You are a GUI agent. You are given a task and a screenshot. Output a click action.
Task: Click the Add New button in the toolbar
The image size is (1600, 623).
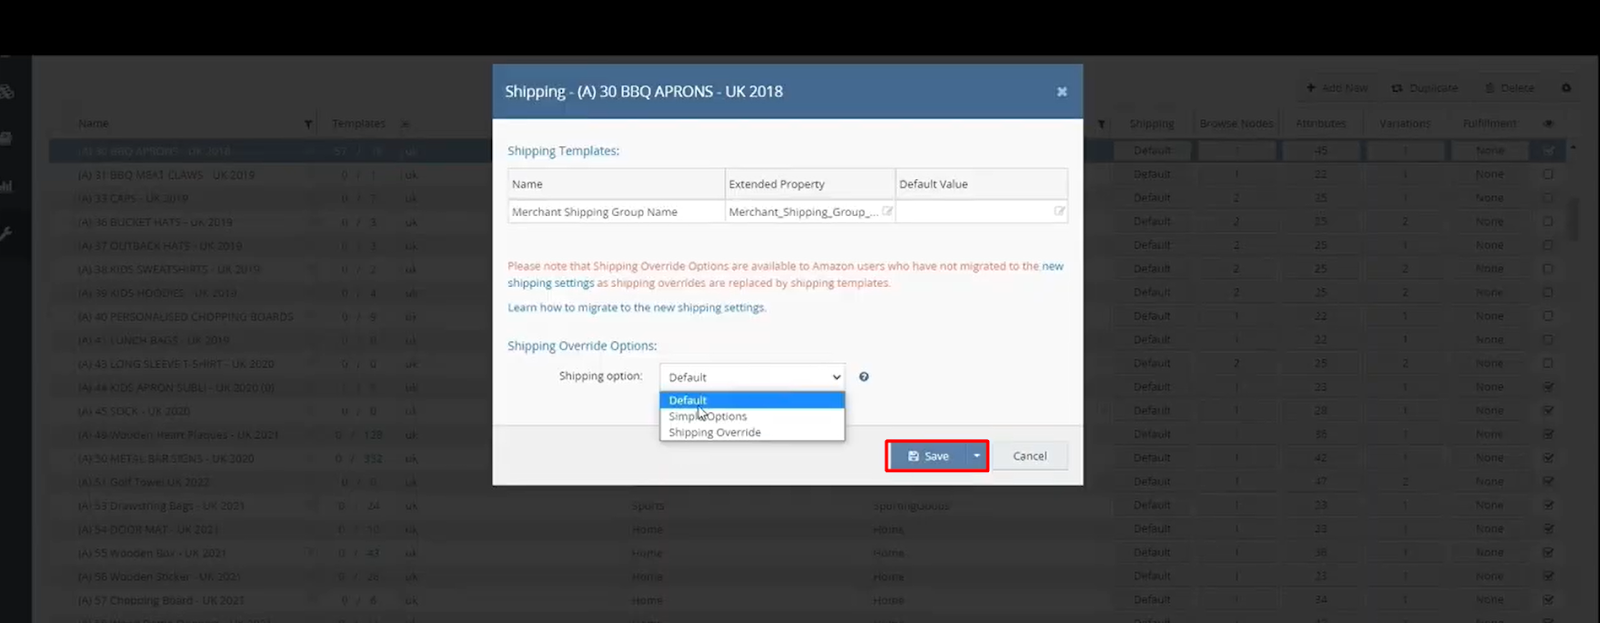[1337, 88]
